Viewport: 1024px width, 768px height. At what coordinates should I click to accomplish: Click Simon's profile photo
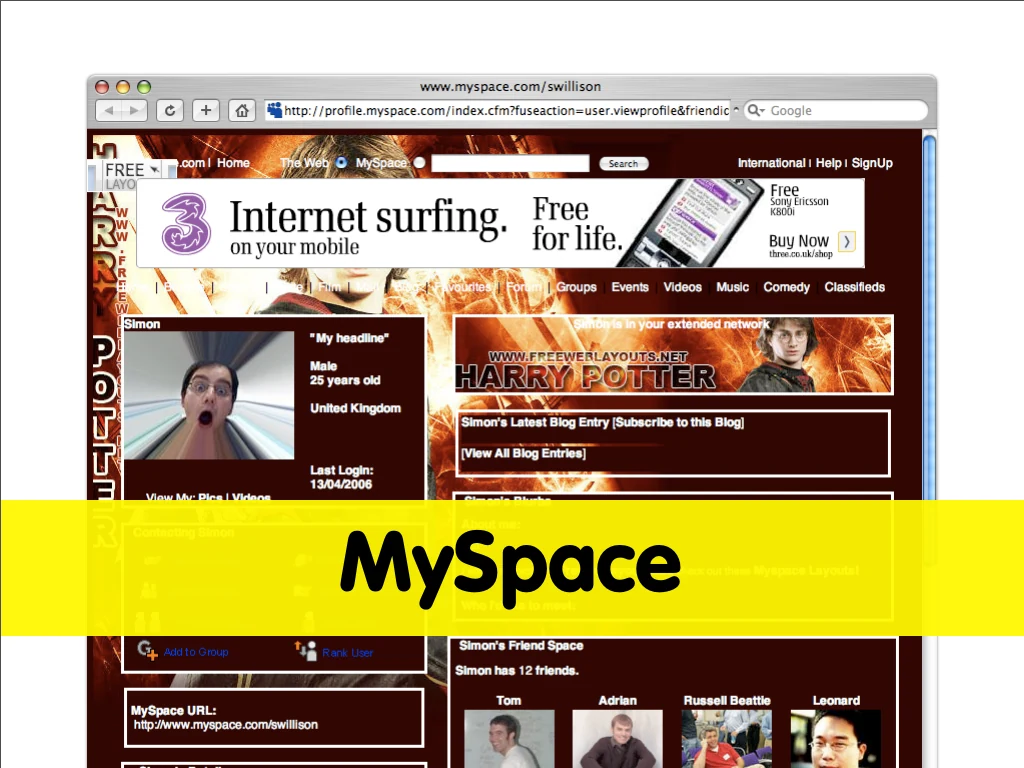[209, 396]
